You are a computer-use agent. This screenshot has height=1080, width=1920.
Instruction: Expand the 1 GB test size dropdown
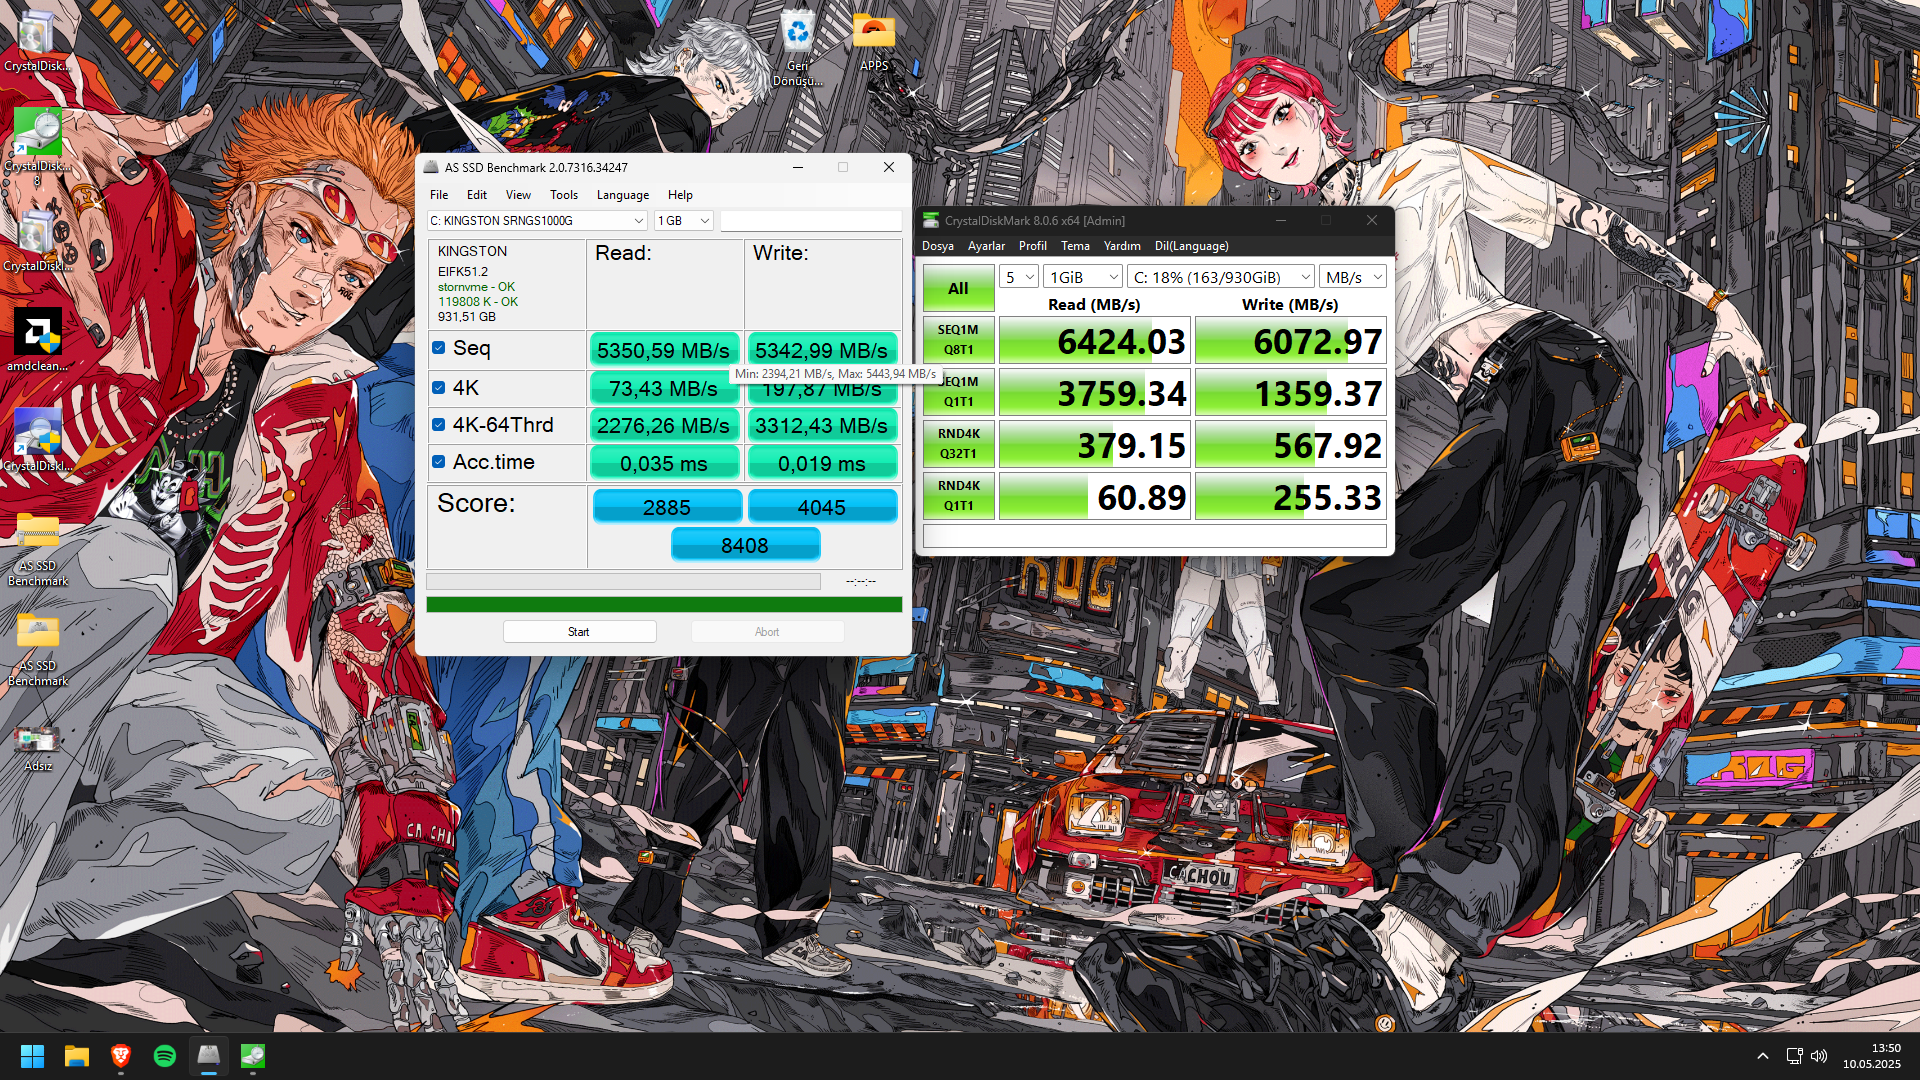684,220
